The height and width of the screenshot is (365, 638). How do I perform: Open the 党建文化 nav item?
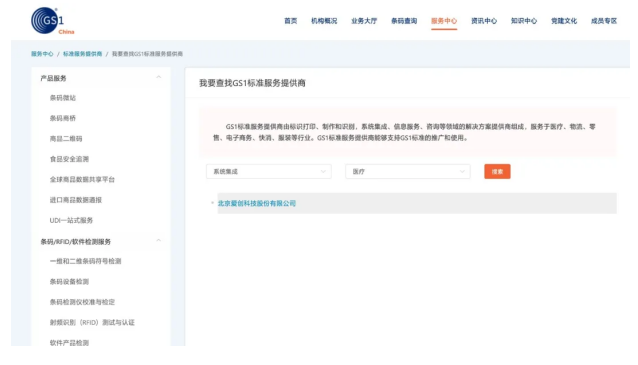[564, 21]
